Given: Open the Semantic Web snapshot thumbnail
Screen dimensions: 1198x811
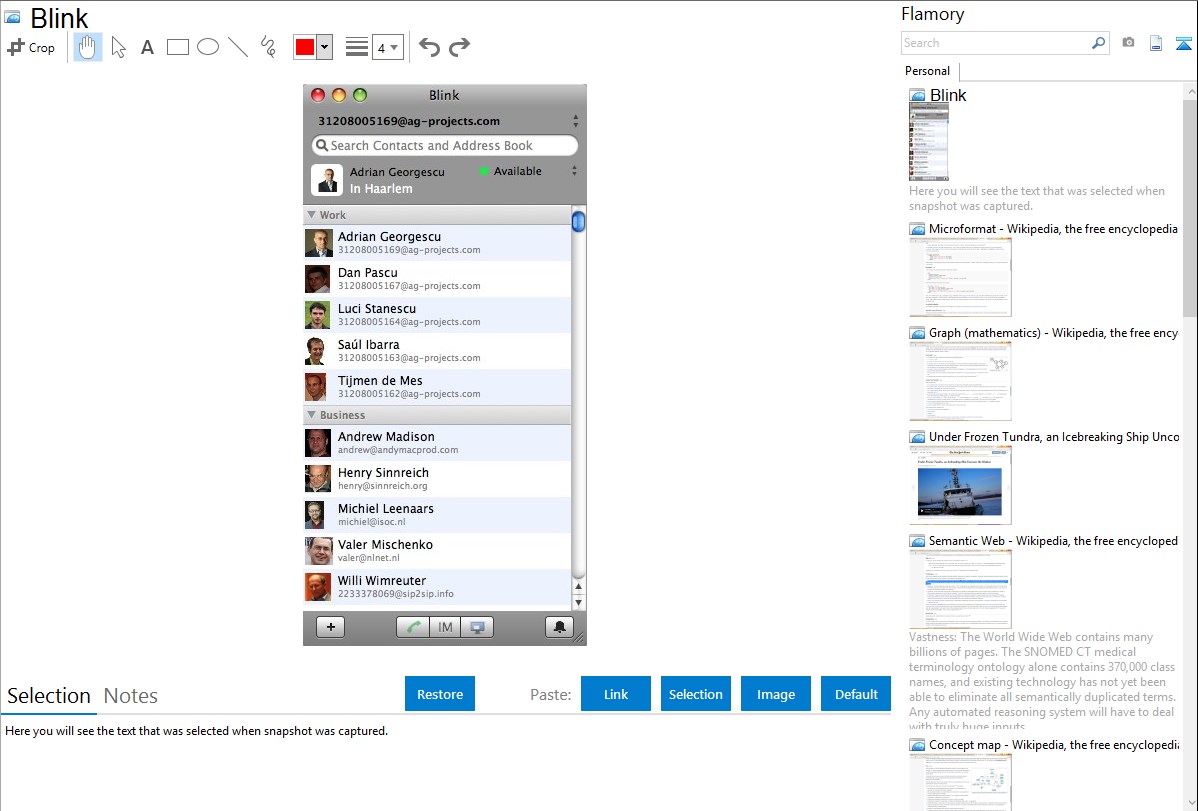Looking at the screenshot, I should tap(960, 589).
